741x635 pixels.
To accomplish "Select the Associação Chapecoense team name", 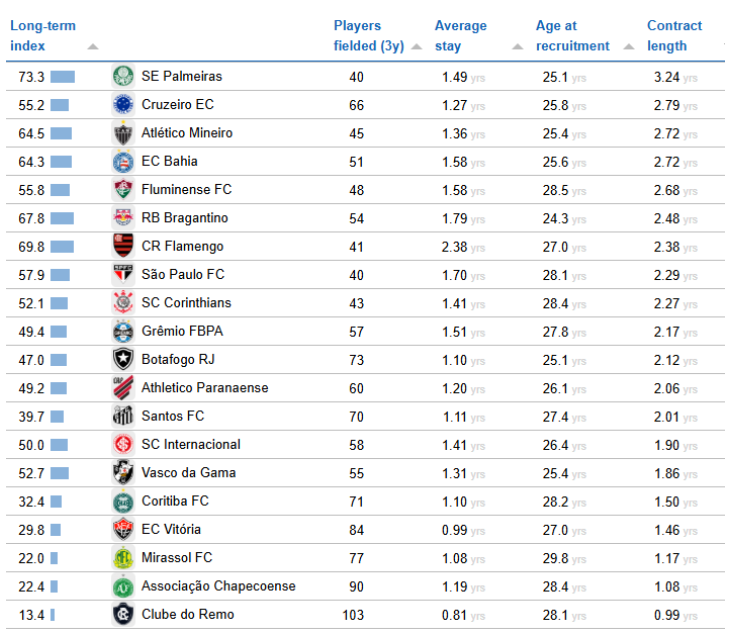I will point(218,586).
